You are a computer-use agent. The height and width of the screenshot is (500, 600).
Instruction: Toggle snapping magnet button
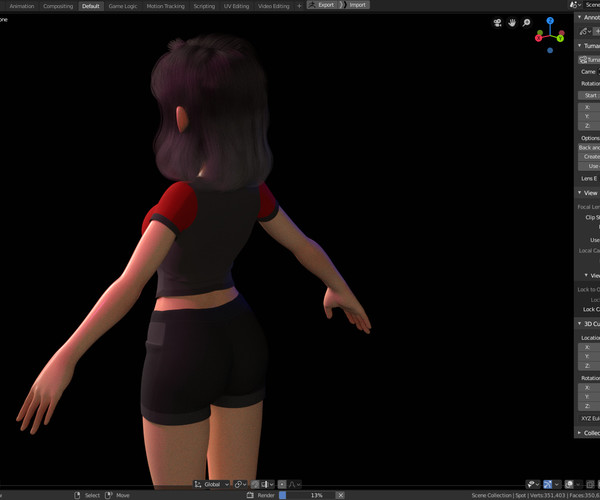255,485
